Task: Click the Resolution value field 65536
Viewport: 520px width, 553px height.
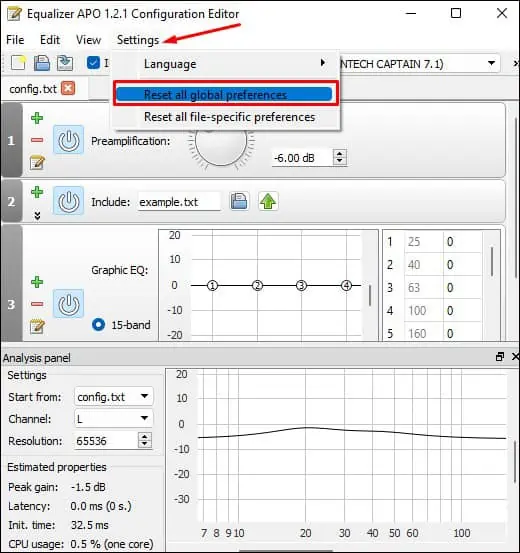Action: [107, 441]
